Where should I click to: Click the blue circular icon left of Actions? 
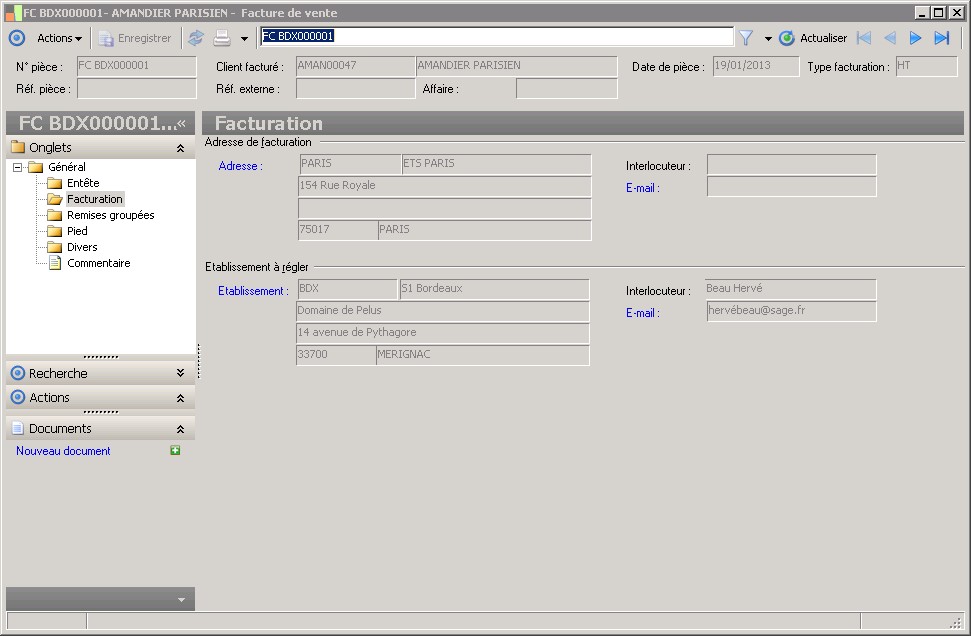pos(17,38)
